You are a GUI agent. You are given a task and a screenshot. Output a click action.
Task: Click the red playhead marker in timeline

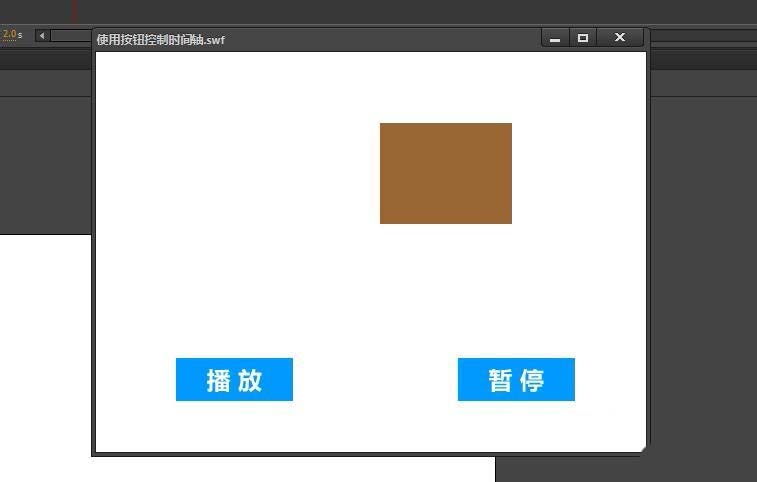tap(74, 12)
